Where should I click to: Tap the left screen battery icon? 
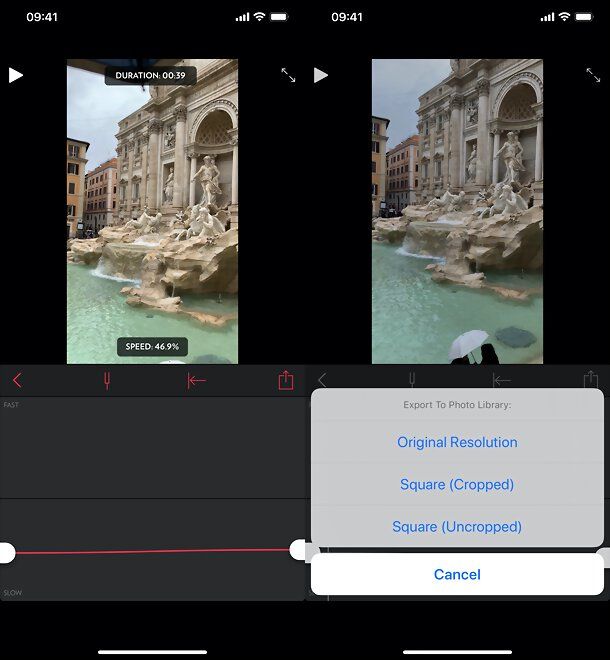pyautogui.click(x=279, y=17)
